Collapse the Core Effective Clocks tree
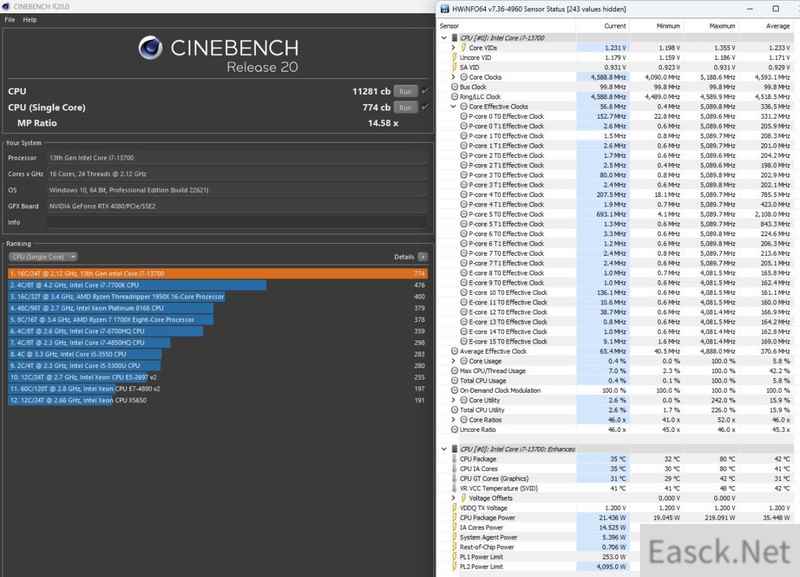The width and height of the screenshot is (800, 577). click(453, 107)
